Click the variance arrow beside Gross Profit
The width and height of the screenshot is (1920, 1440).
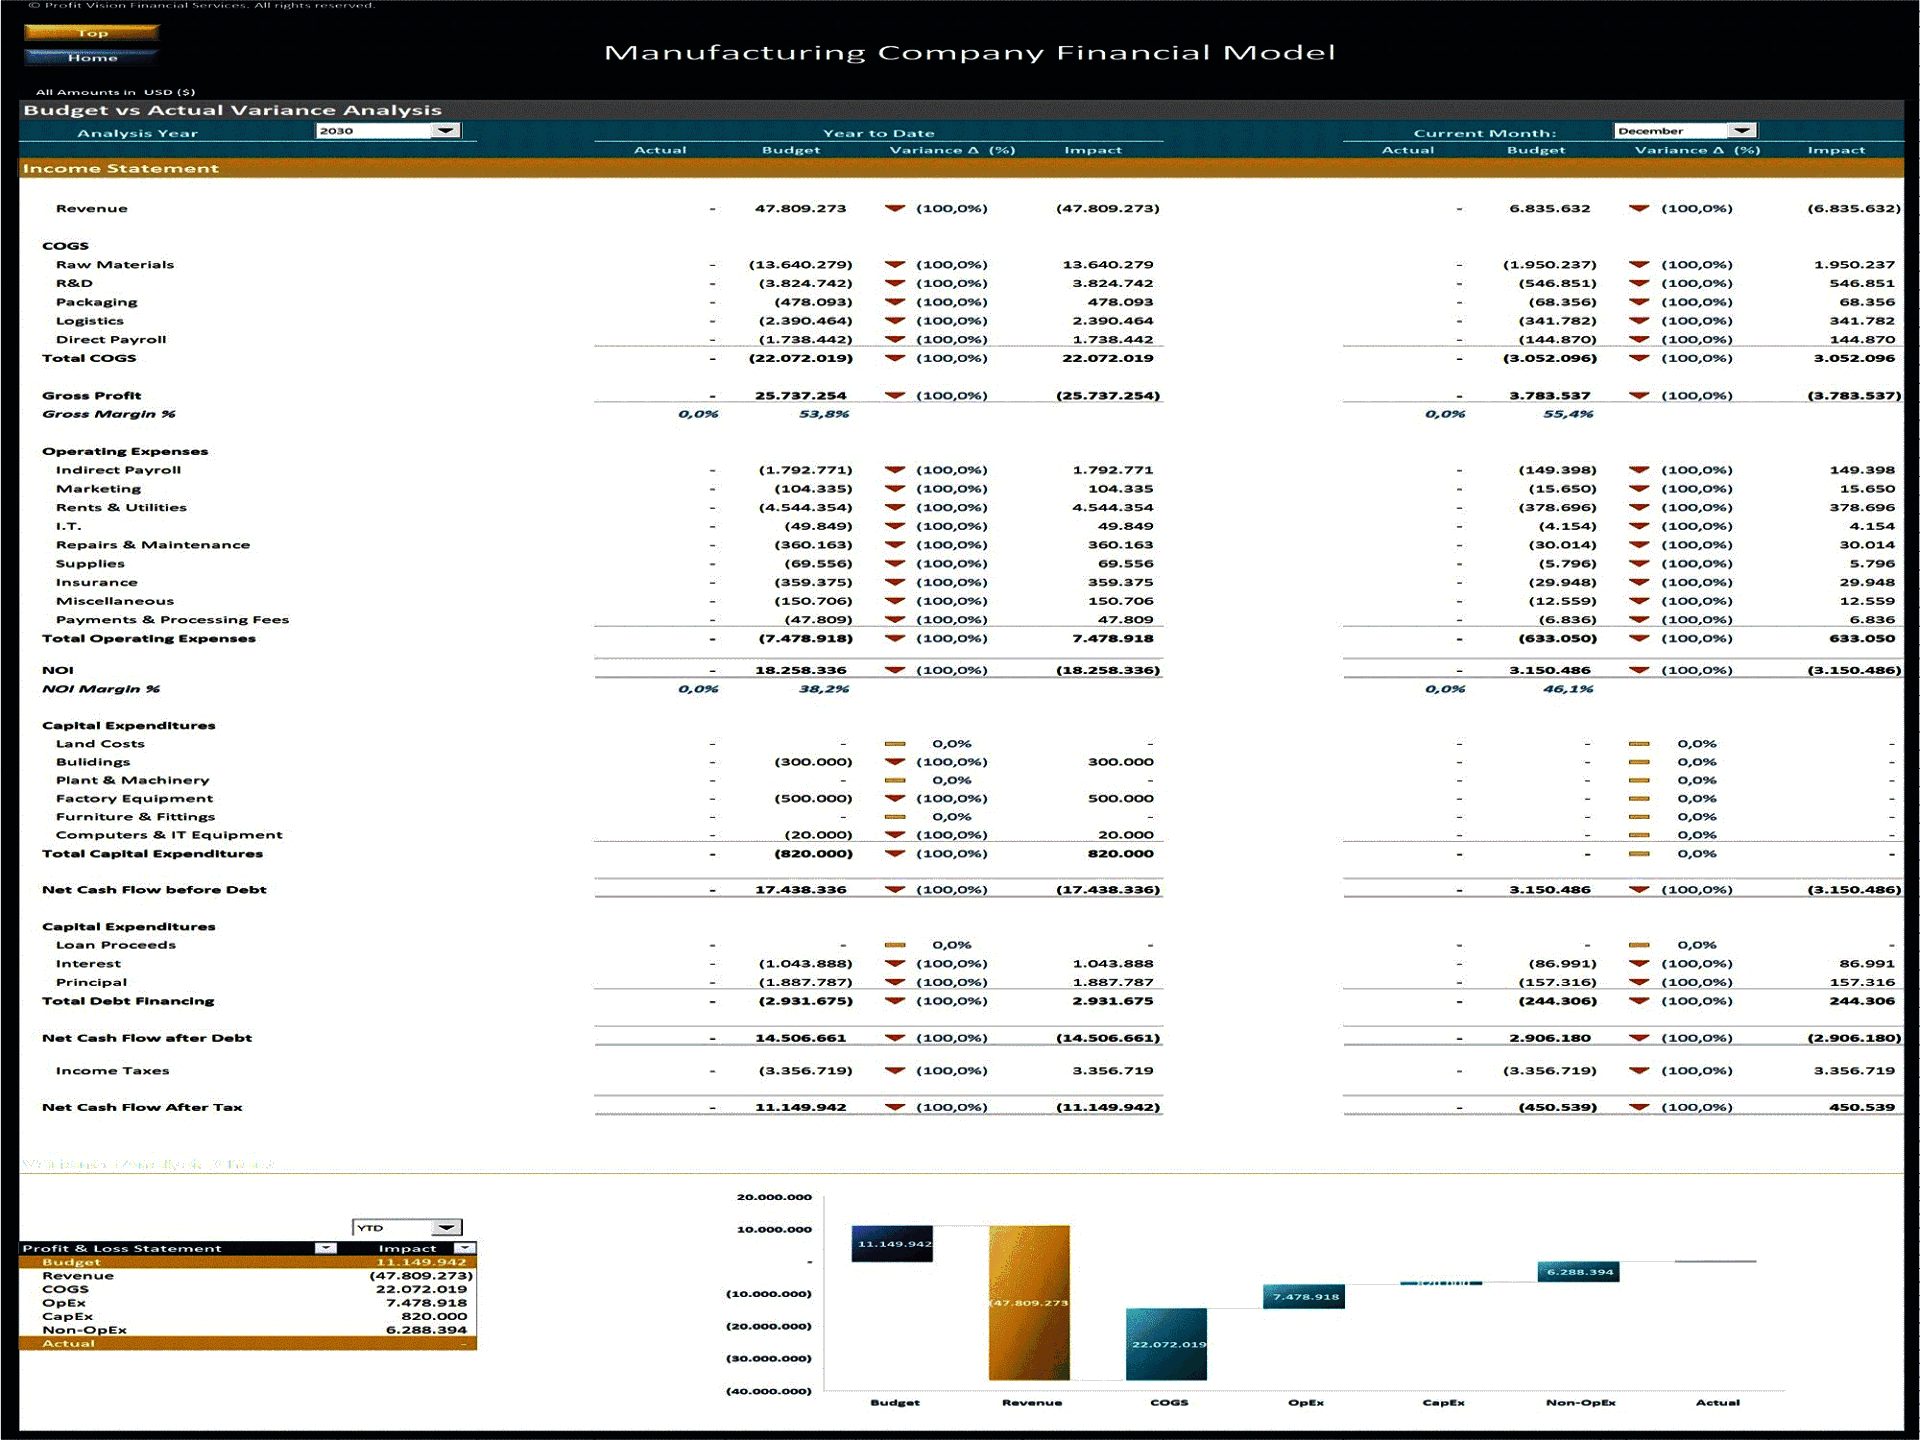pos(897,395)
